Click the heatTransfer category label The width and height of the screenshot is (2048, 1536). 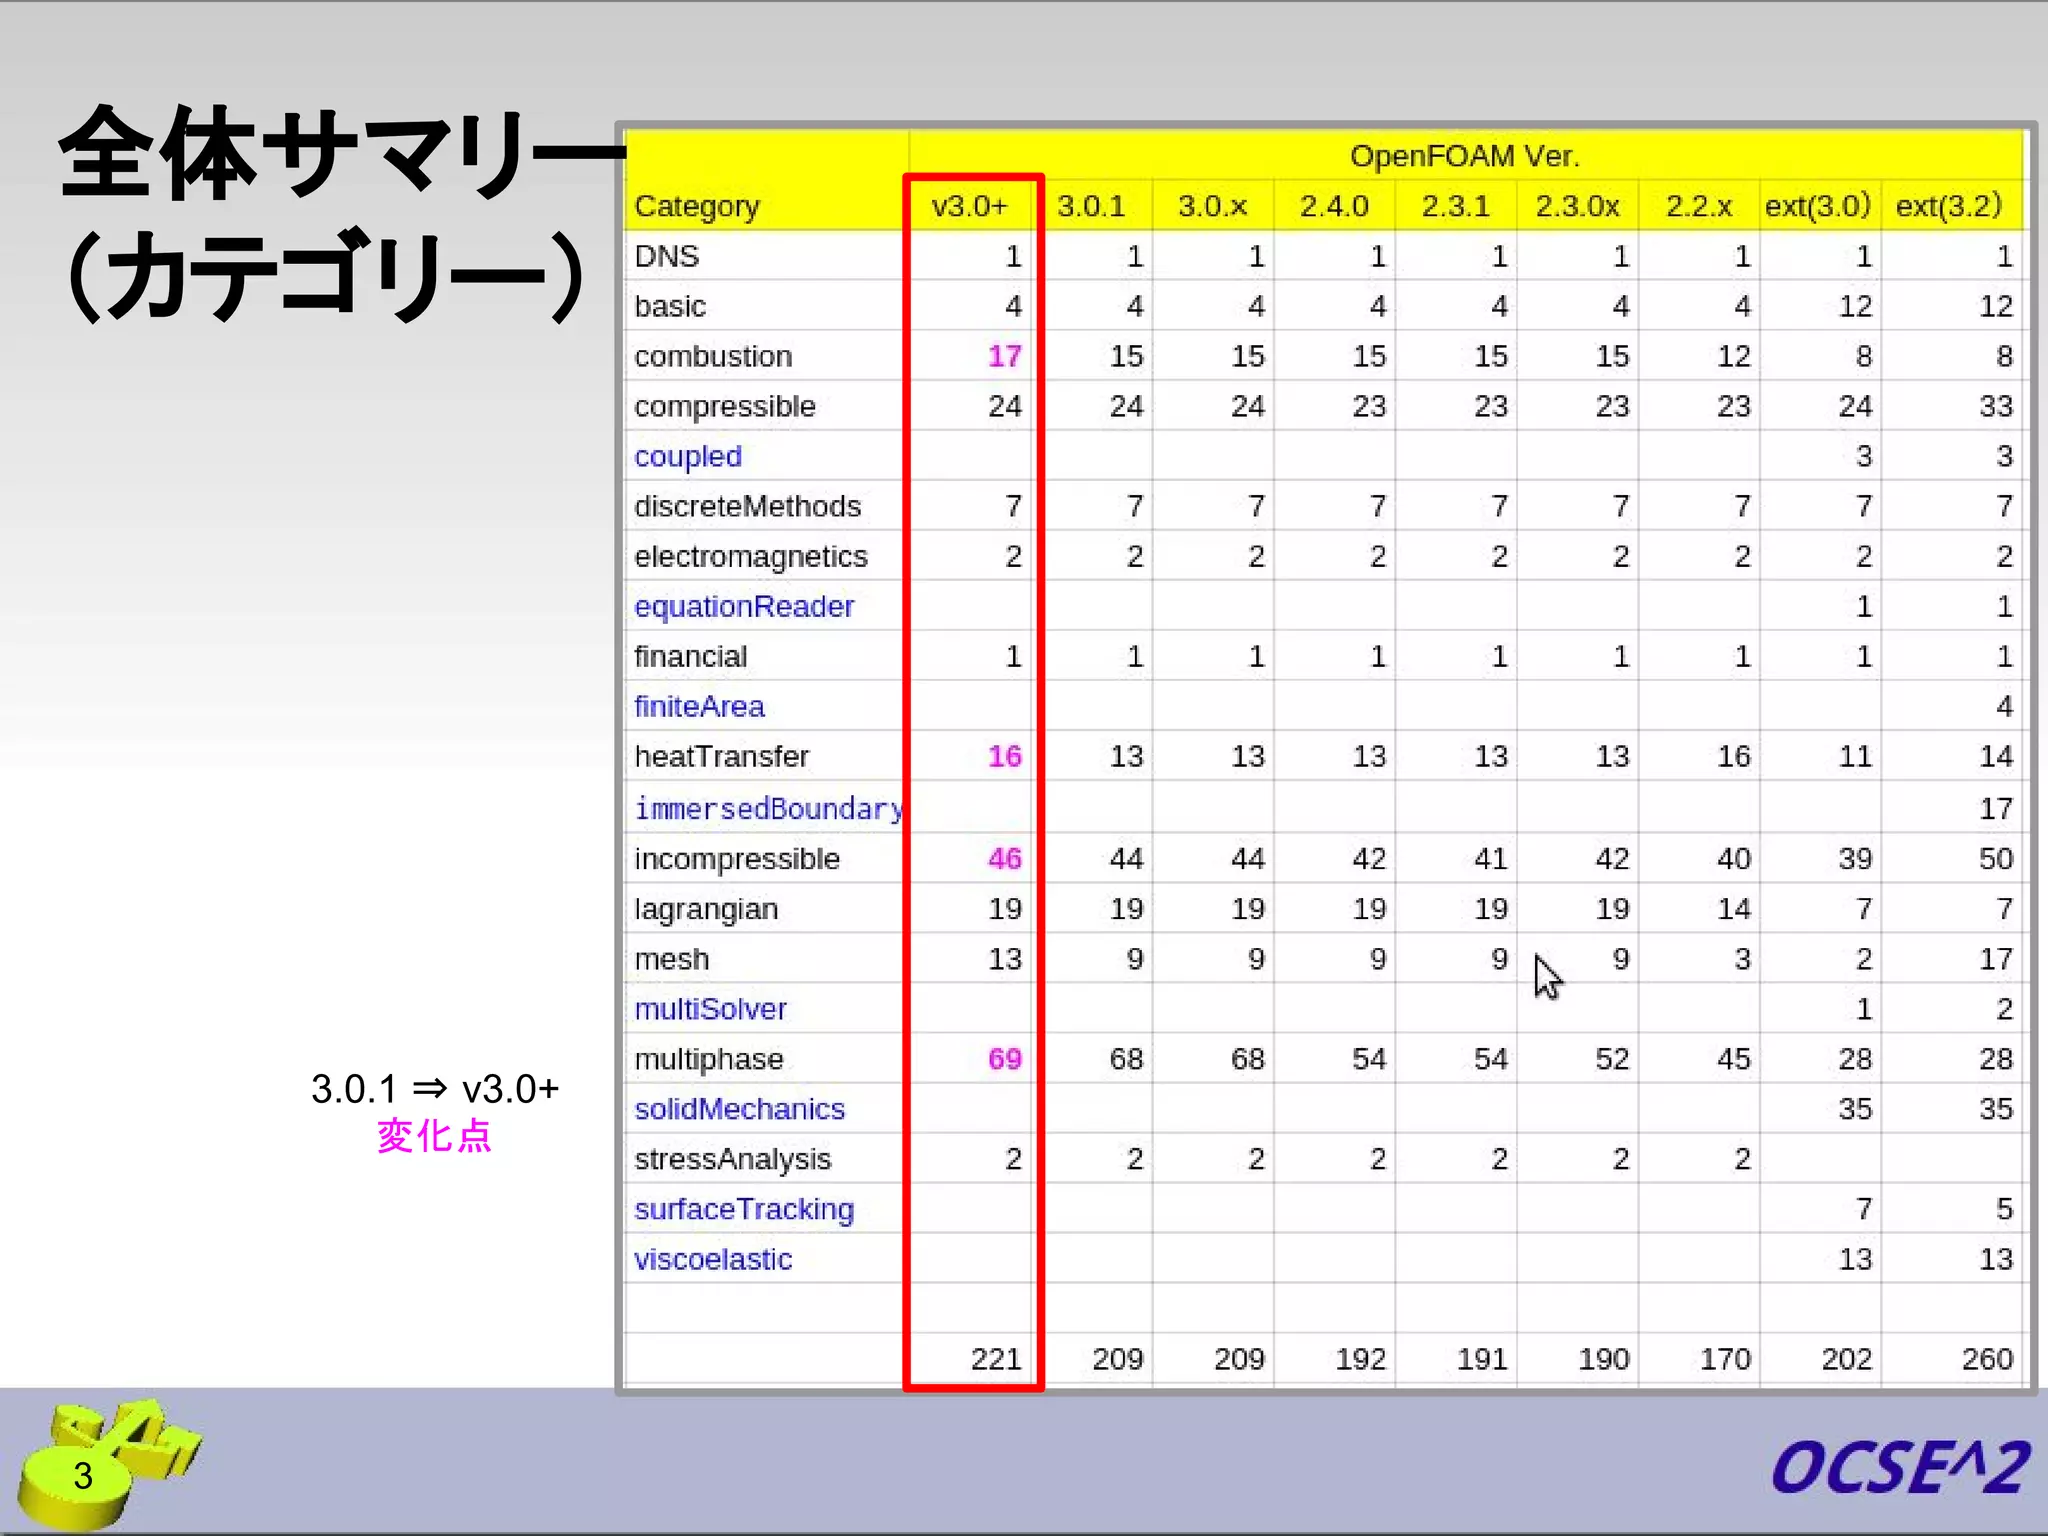point(721,756)
